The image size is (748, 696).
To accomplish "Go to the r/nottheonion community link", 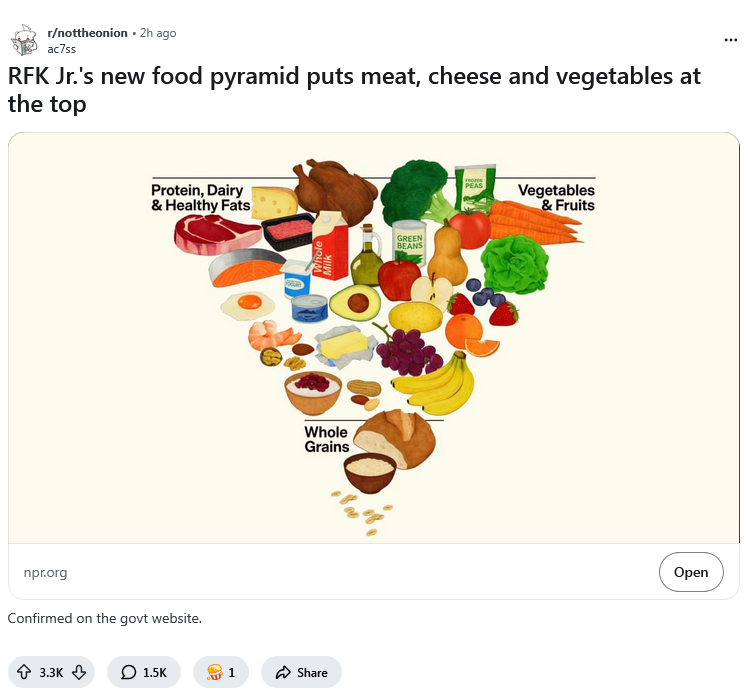I will (x=88, y=33).
